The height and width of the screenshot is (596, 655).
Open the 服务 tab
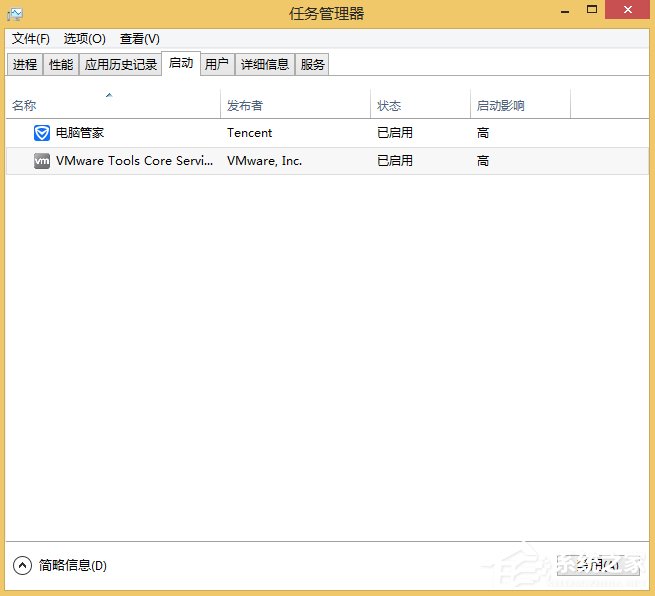(x=313, y=64)
